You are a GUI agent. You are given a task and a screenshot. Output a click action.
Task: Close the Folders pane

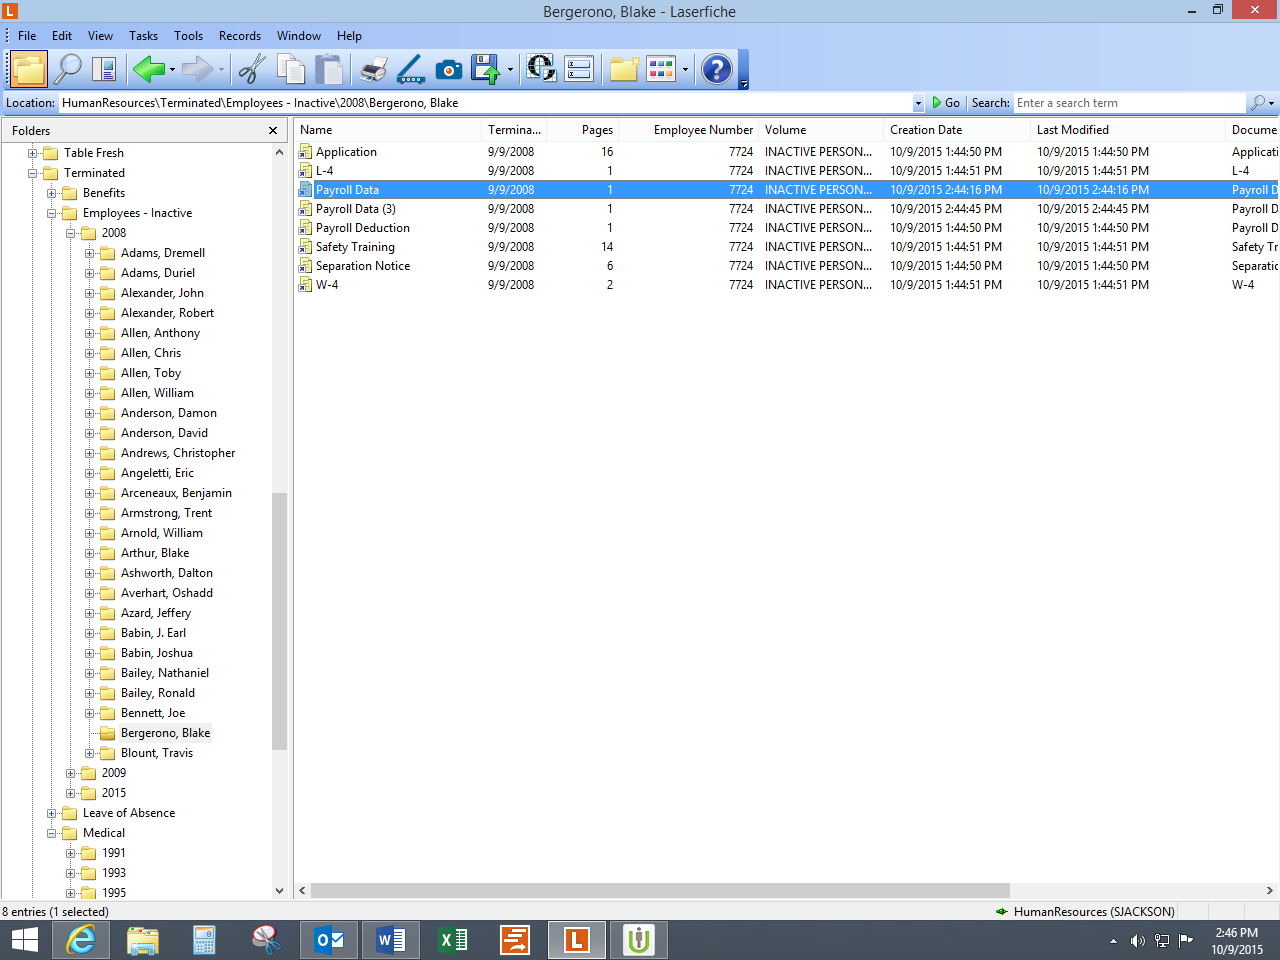tap(273, 131)
